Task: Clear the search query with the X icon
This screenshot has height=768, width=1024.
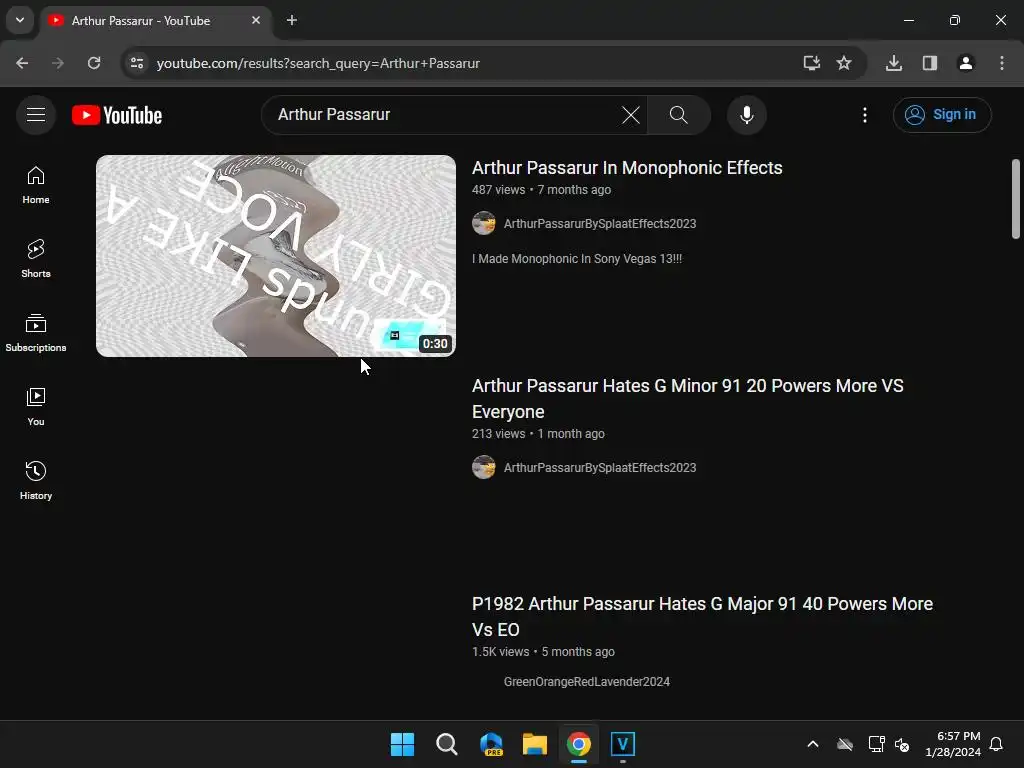Action: pos(631,115)
